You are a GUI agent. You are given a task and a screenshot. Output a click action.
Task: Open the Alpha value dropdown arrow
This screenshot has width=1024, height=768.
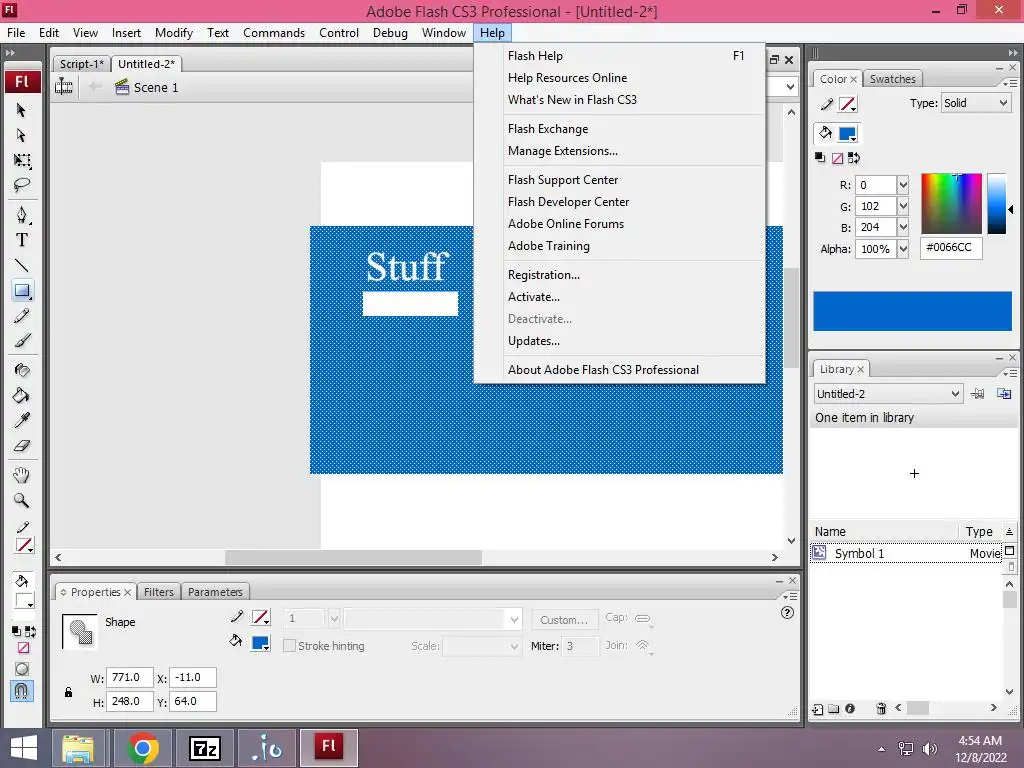[903, 249]
